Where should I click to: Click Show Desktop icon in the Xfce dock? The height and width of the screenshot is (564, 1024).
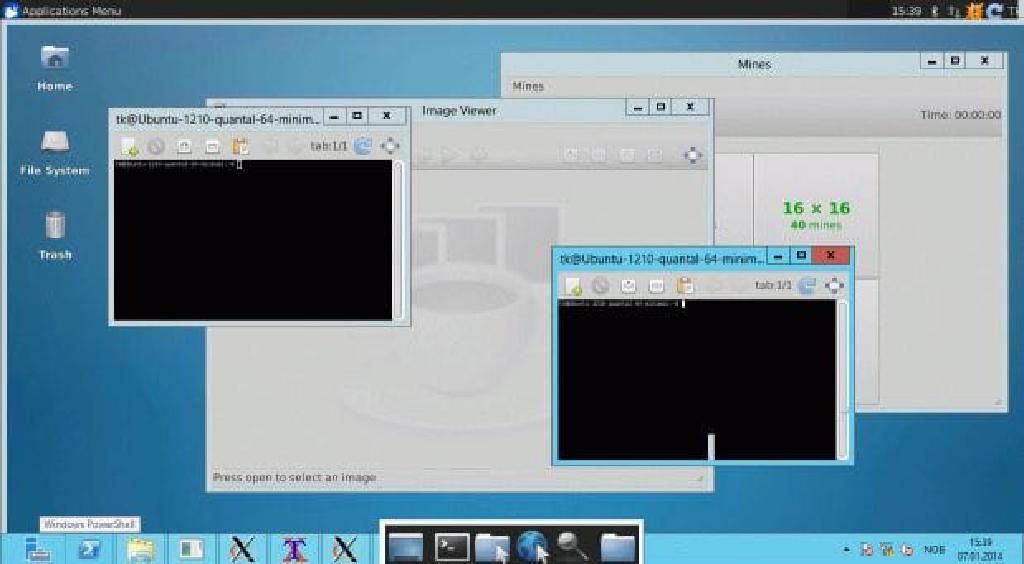point(405,546)
